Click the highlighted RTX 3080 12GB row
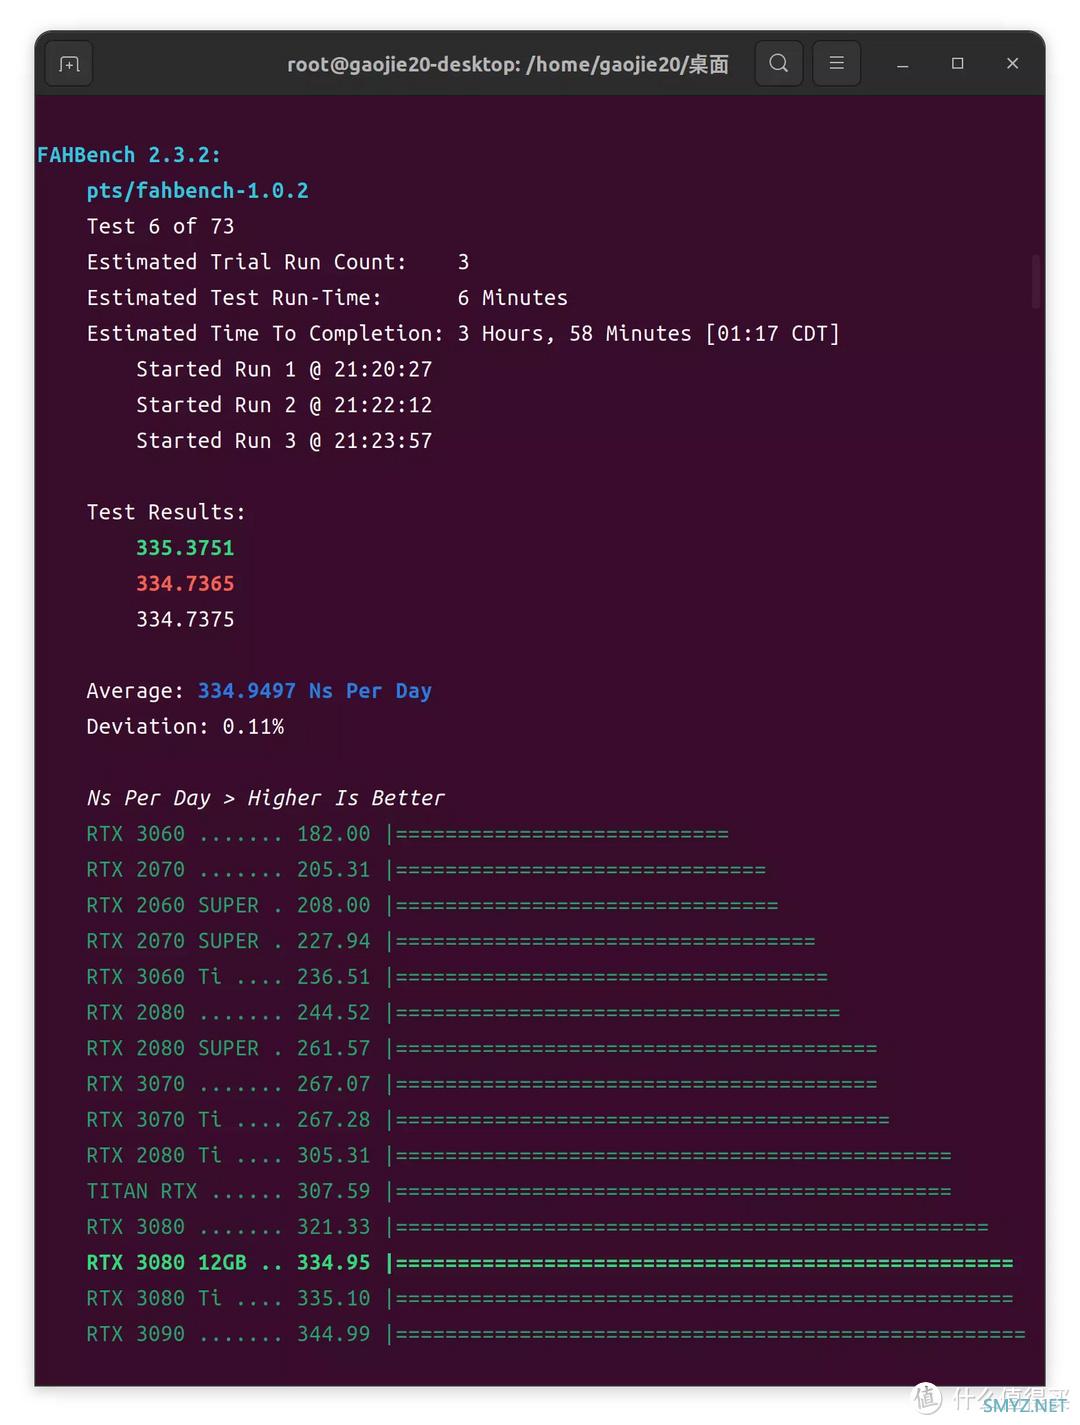The width and height of the screenshot is (1080, 1425). [550, 1263]
